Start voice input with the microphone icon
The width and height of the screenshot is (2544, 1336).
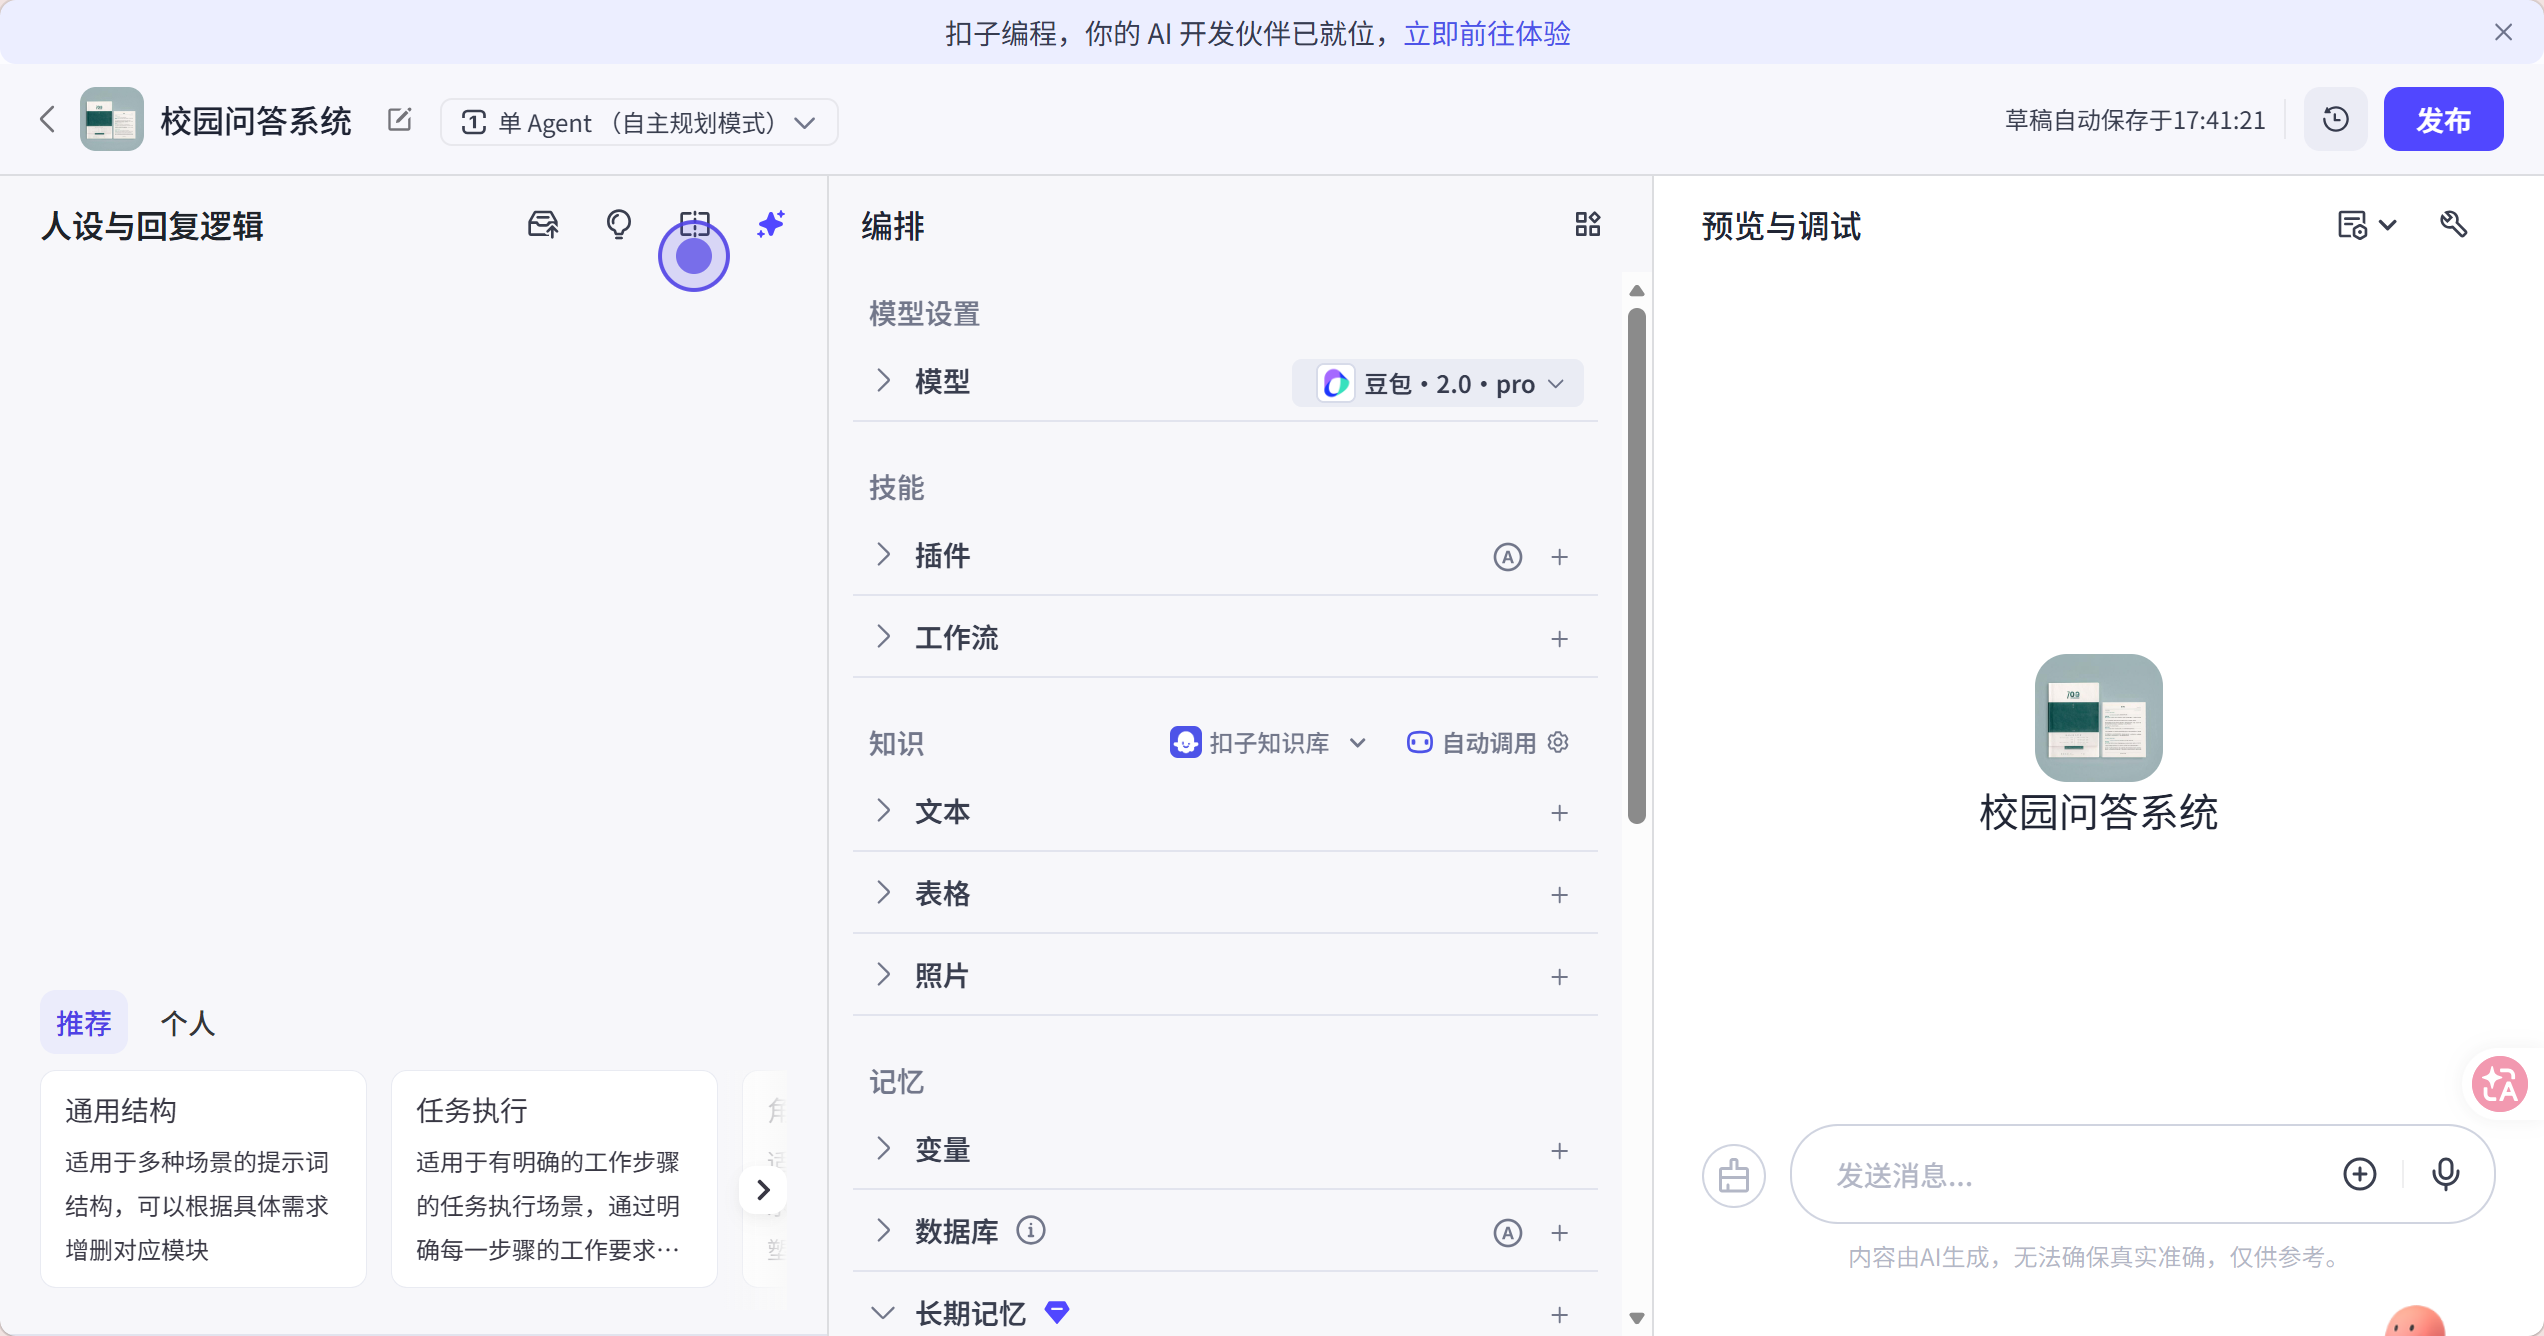pos(2446,1174)
